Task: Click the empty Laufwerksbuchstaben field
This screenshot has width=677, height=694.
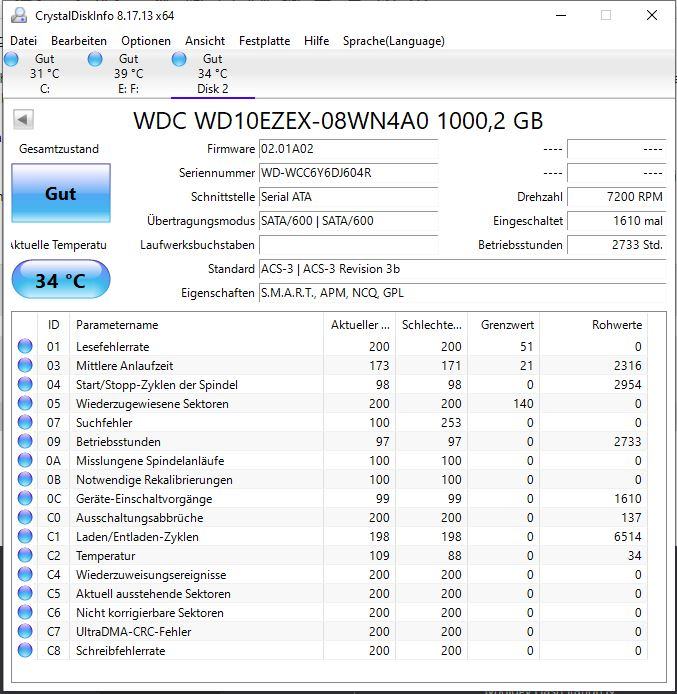Action: [349, 245]
